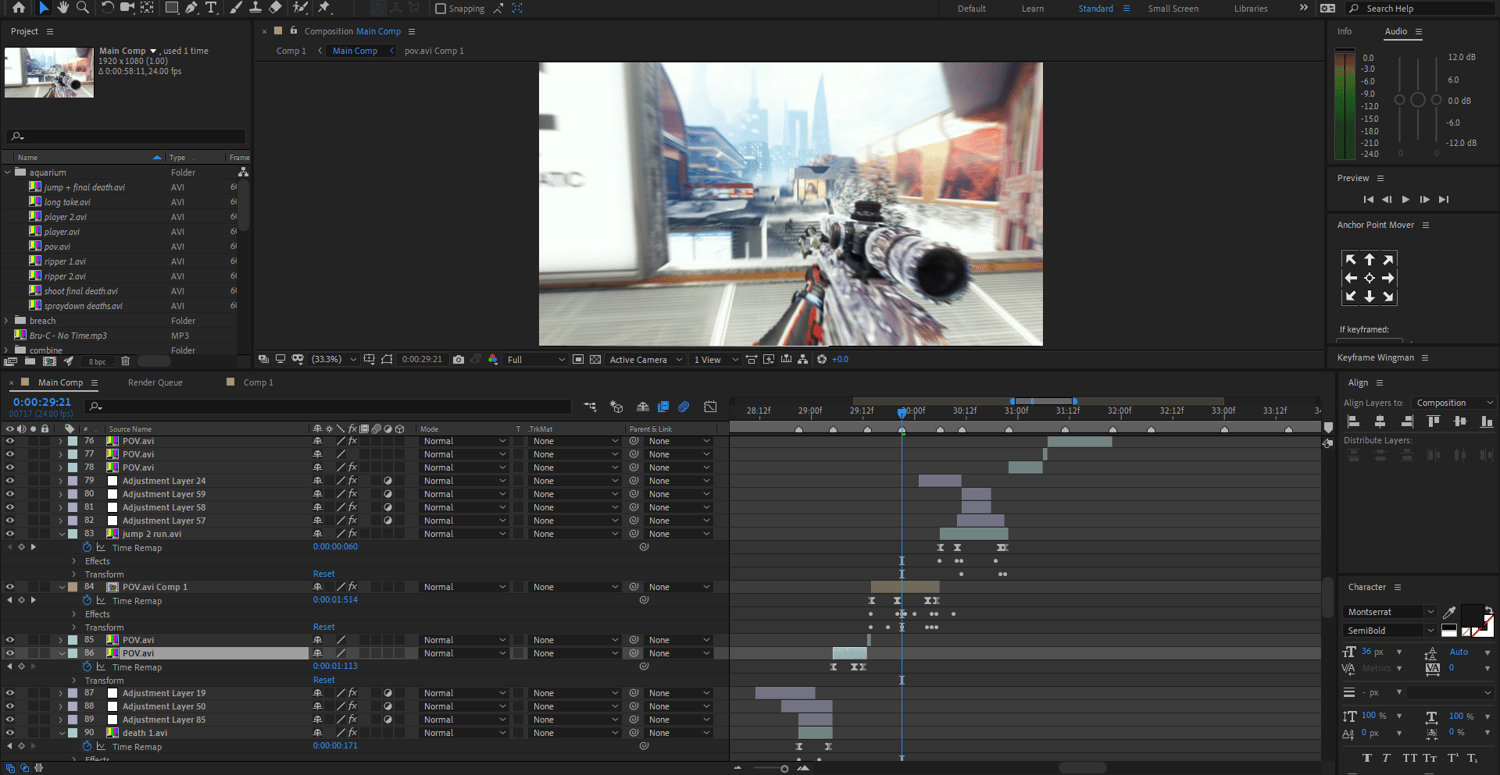Select the Puppet Pin tool
This screenshot has width=1500, height=775.
click(324, 8)
